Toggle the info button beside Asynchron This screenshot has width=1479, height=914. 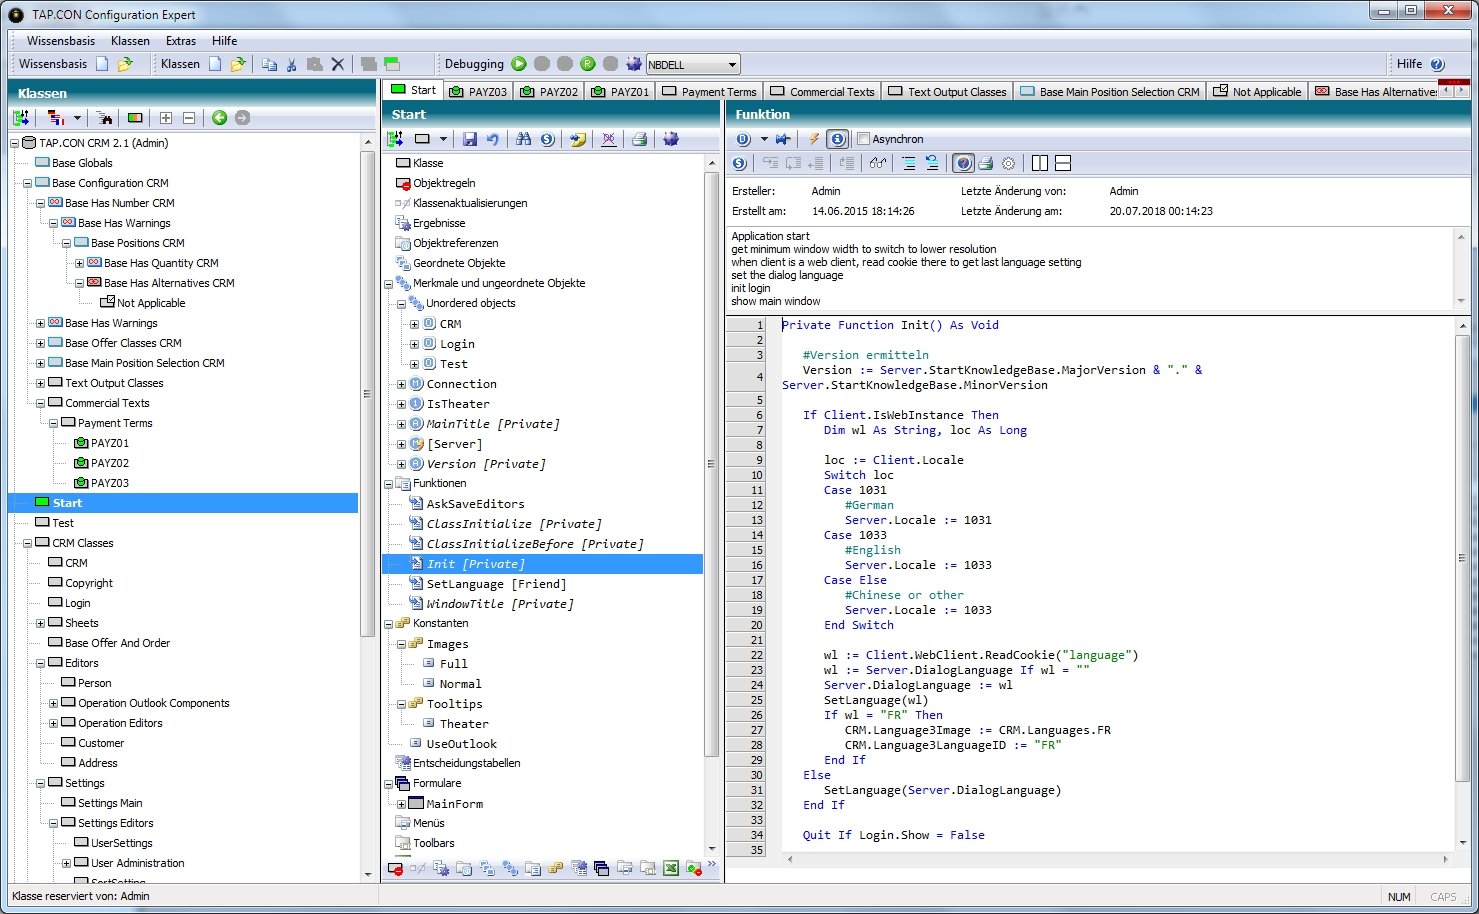pos(838,139)
